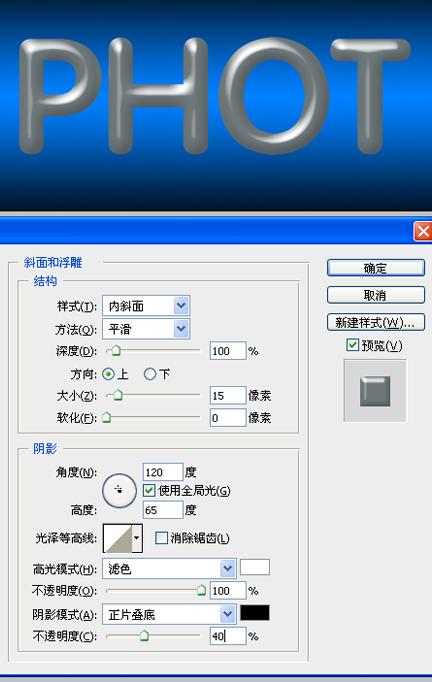Expand the gloss contour dropdown arrow
This screenshot has height=682, width=432.
point(137,538)
